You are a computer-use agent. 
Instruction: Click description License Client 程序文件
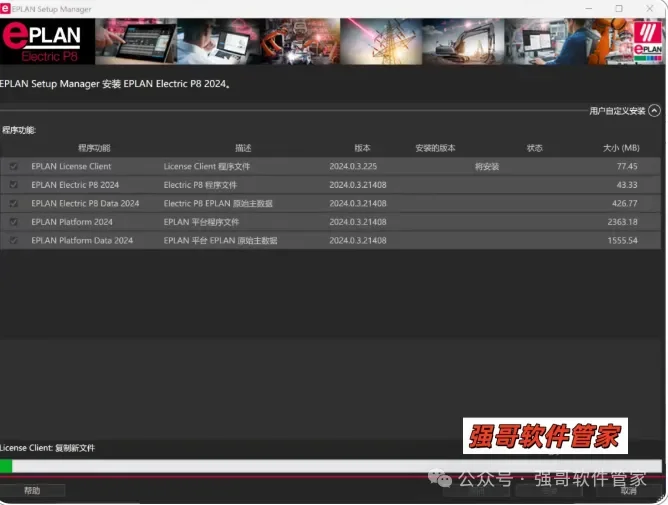click(207, 166)
